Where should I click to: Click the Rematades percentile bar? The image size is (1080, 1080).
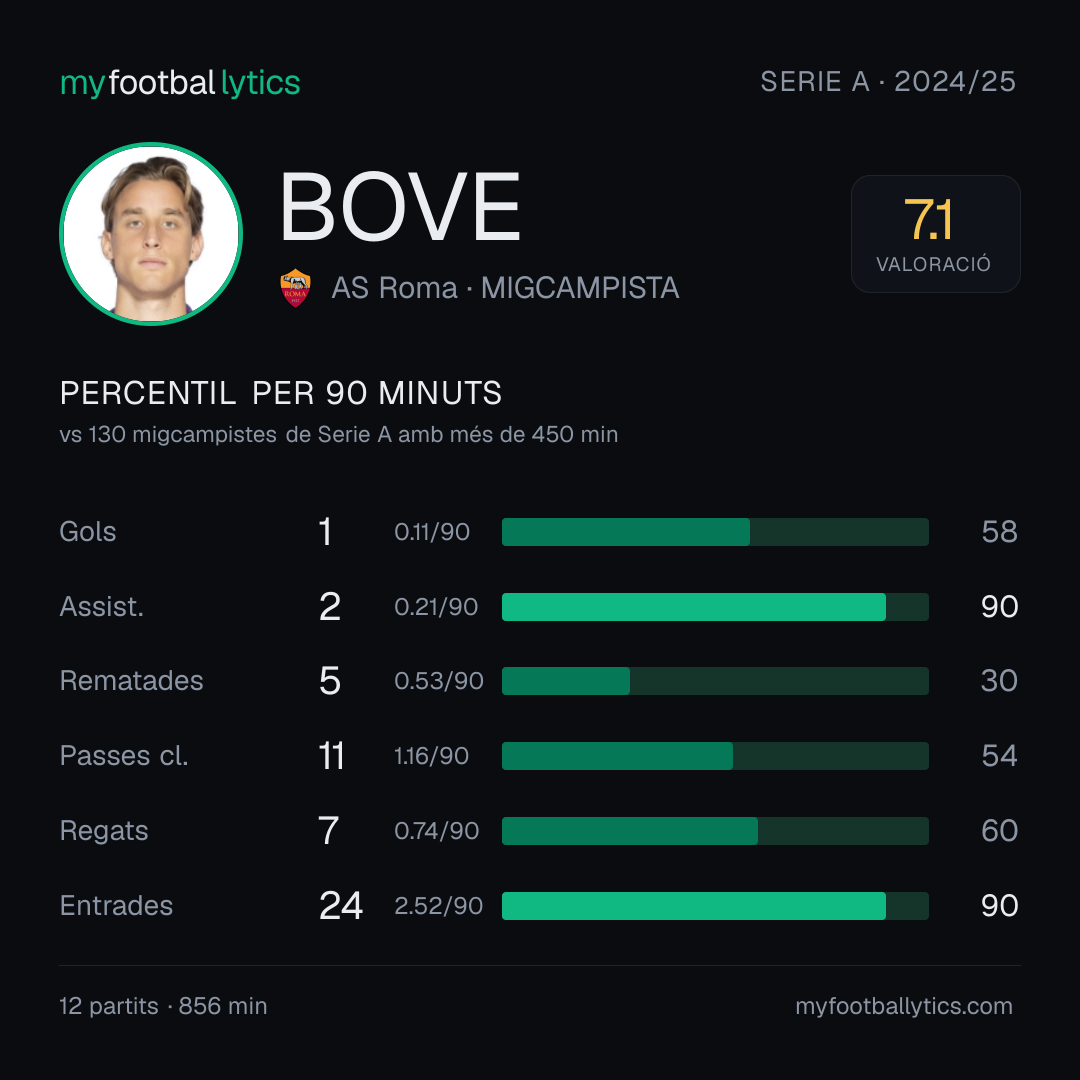tap(715, 681)
